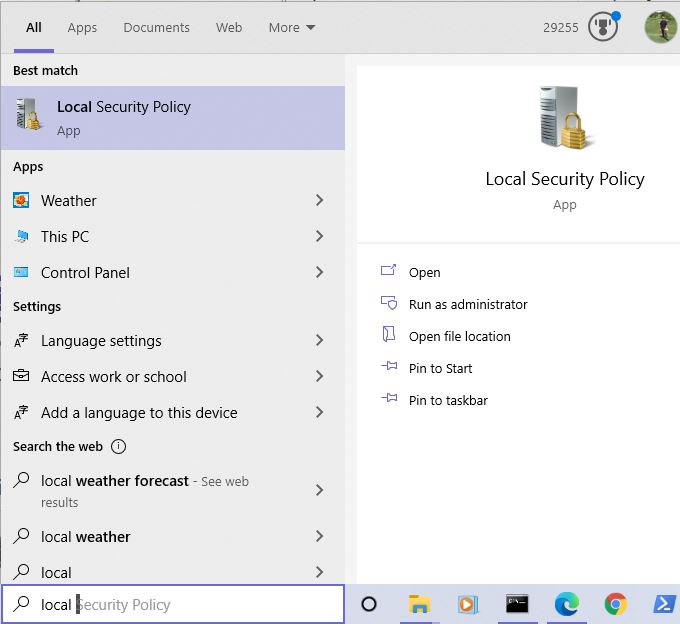Click the Control Panel icon
Screen dimensions: 680x624
21,272
